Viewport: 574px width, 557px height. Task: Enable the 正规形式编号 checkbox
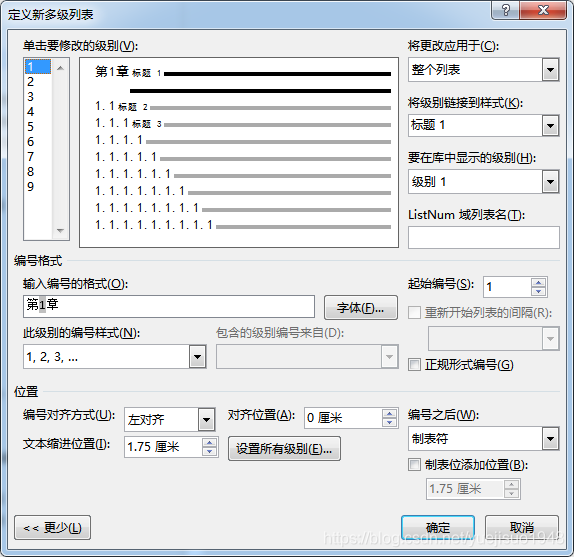point(414,365)
